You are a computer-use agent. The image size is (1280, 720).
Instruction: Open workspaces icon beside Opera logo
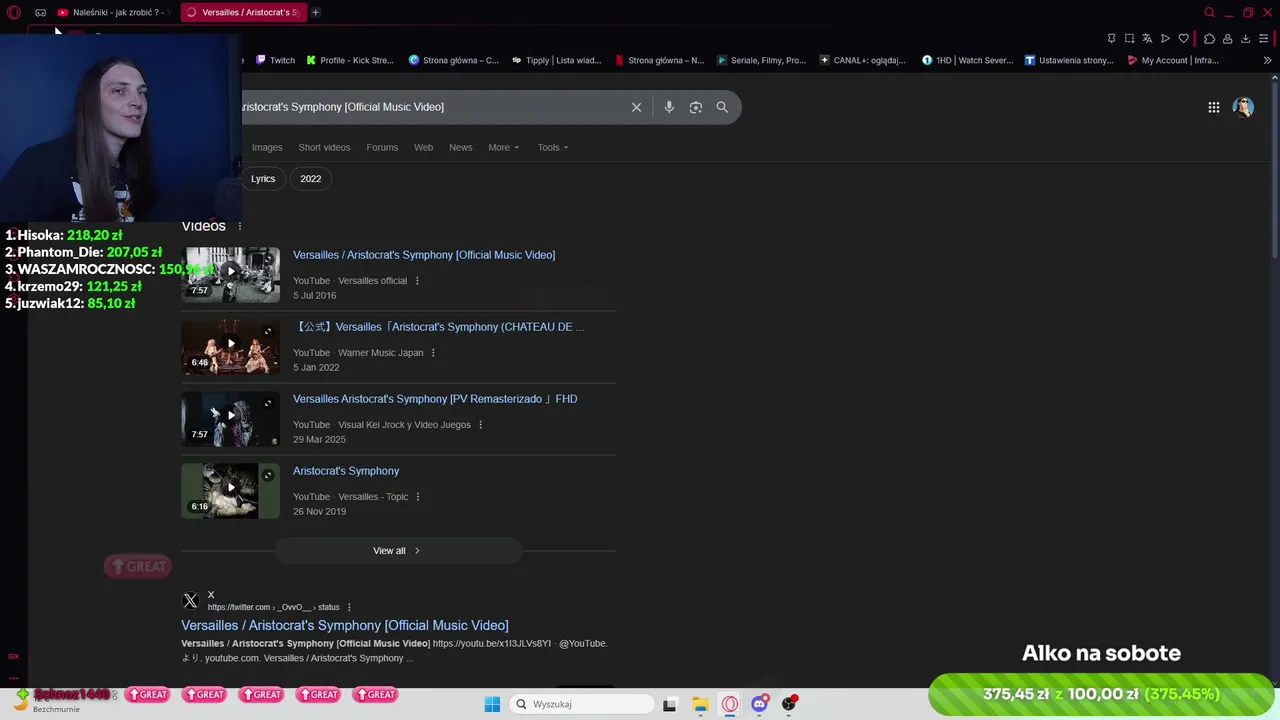click(x=40, y=12)
